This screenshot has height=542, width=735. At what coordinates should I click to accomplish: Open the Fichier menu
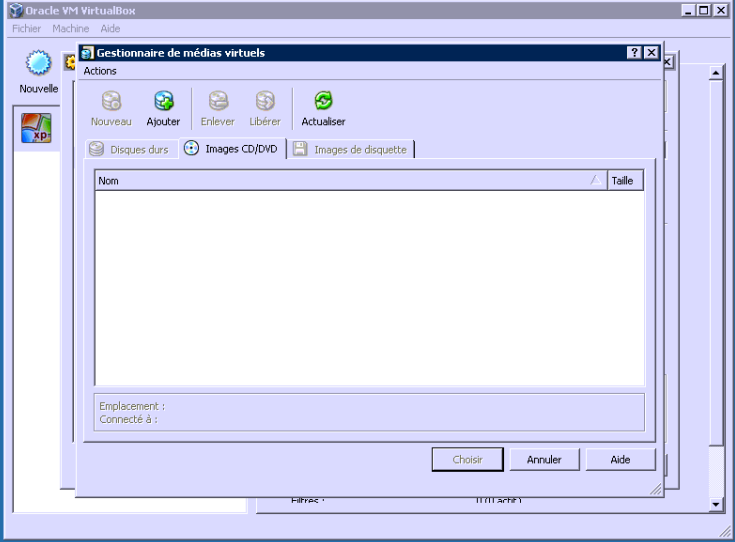[x=26, y=28]
